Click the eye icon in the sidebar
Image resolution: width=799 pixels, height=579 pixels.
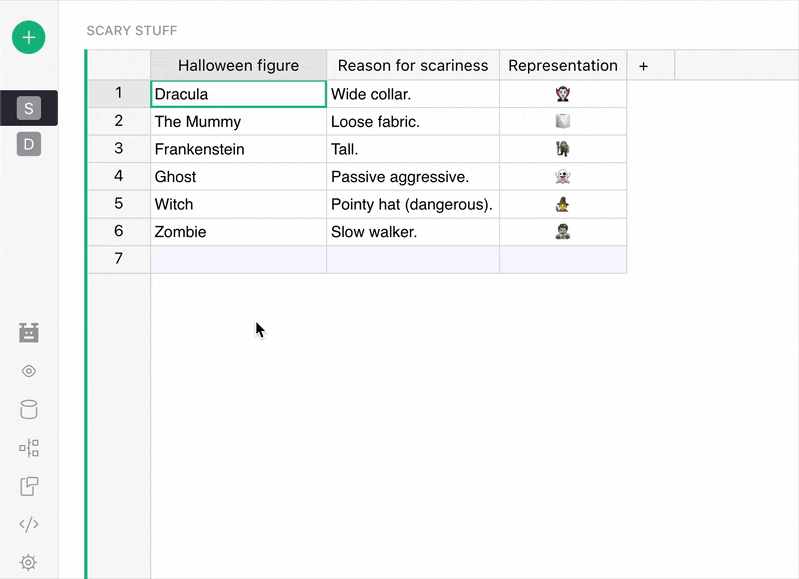click(29, 371)
